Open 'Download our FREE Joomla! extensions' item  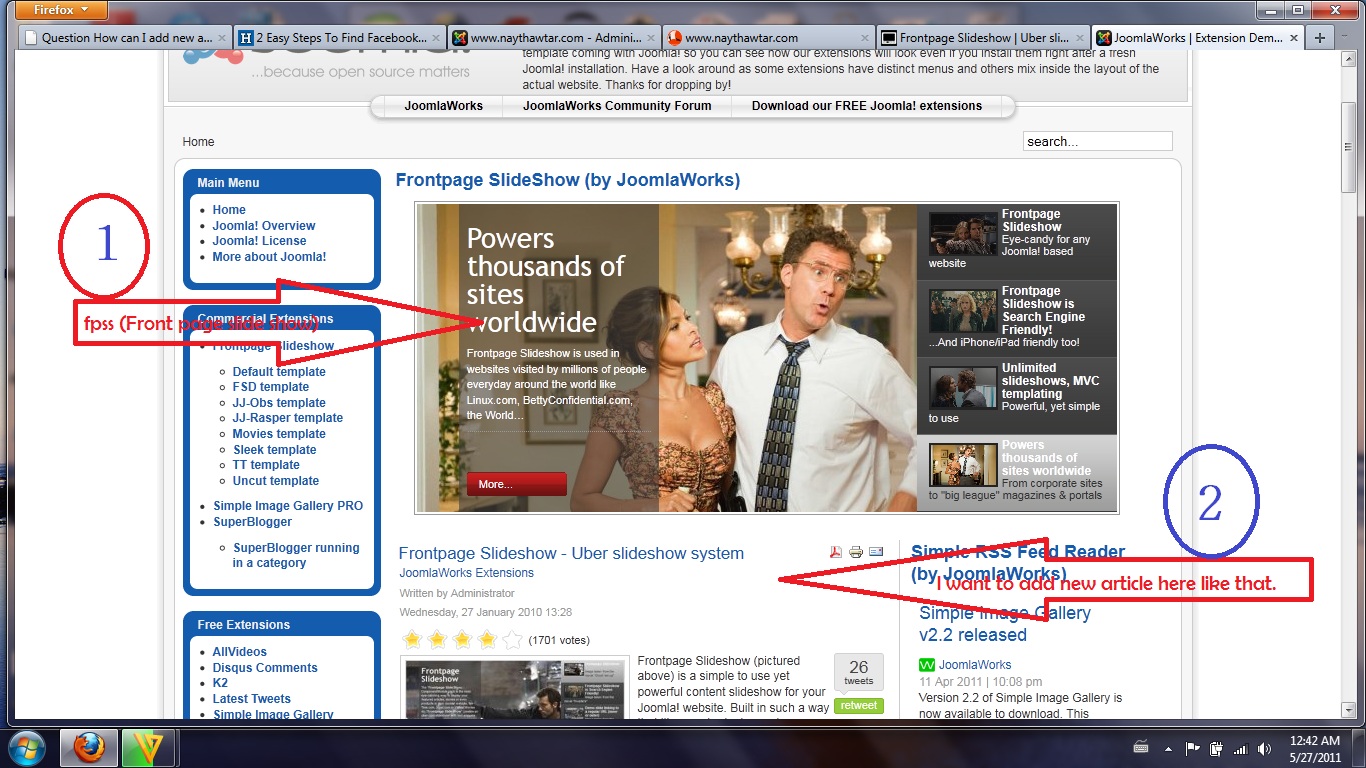pyautogui.click(x=867, y=106)
